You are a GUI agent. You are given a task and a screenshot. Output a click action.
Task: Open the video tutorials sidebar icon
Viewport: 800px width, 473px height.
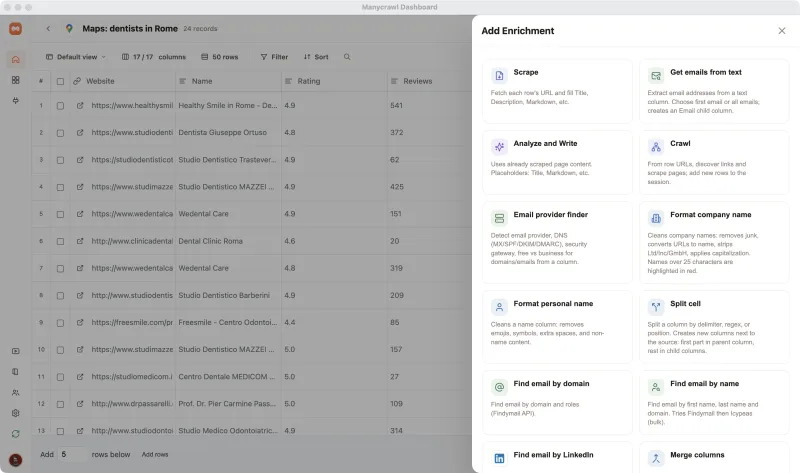15,351
